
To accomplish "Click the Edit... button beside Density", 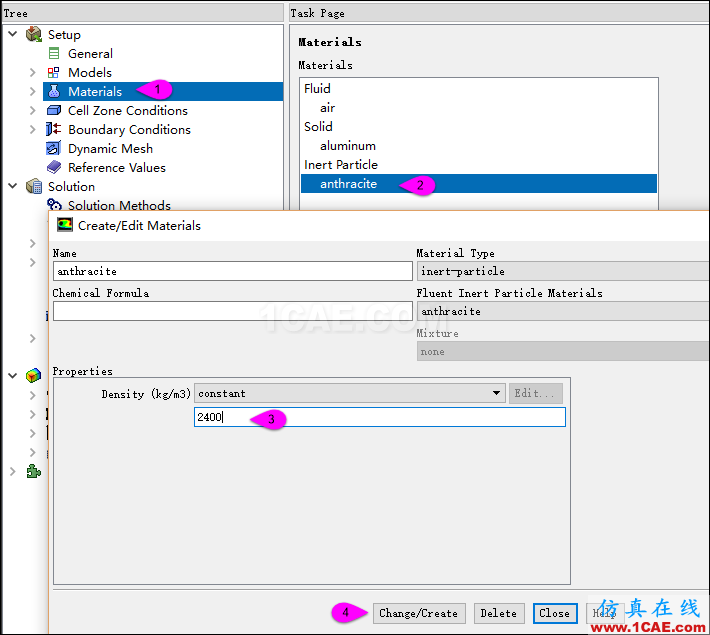I will point(536,393).
